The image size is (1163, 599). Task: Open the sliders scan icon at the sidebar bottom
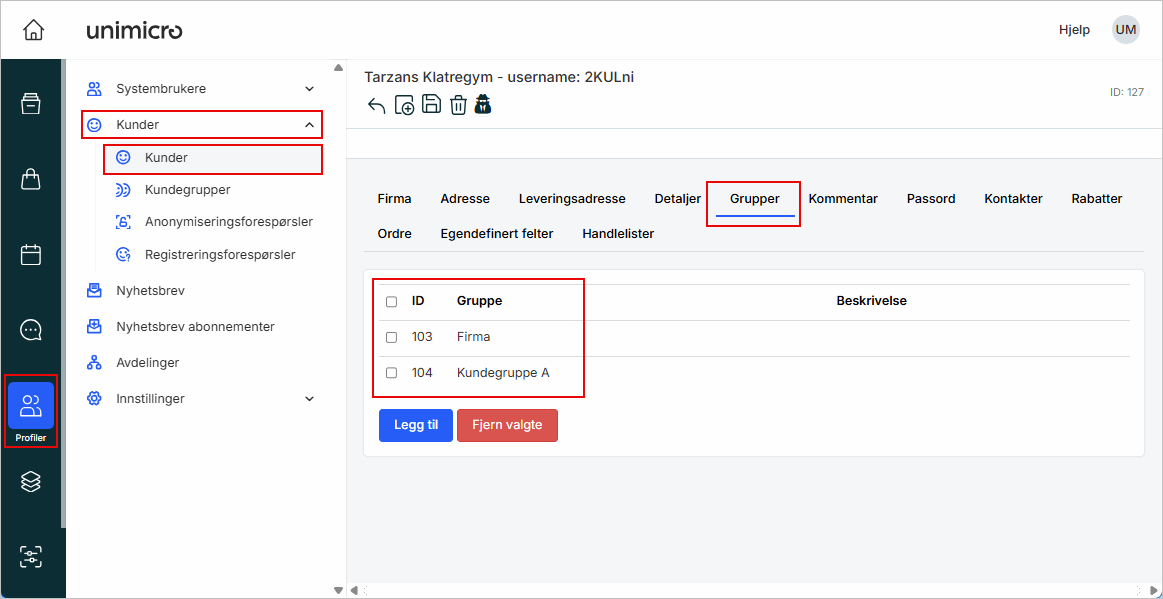point(30,557)
